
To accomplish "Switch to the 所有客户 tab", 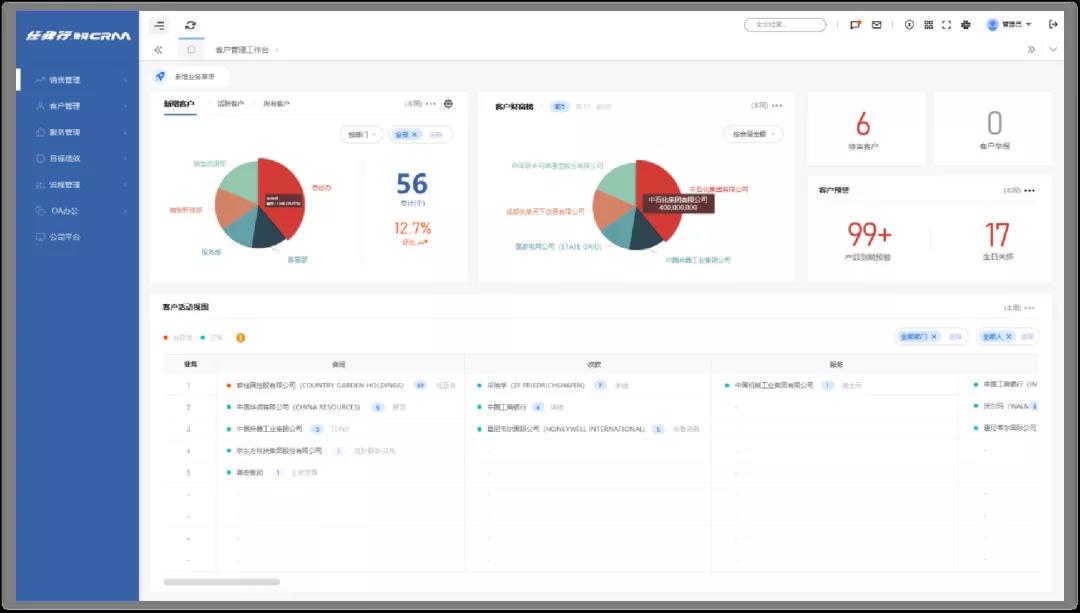I will point(276,104).
